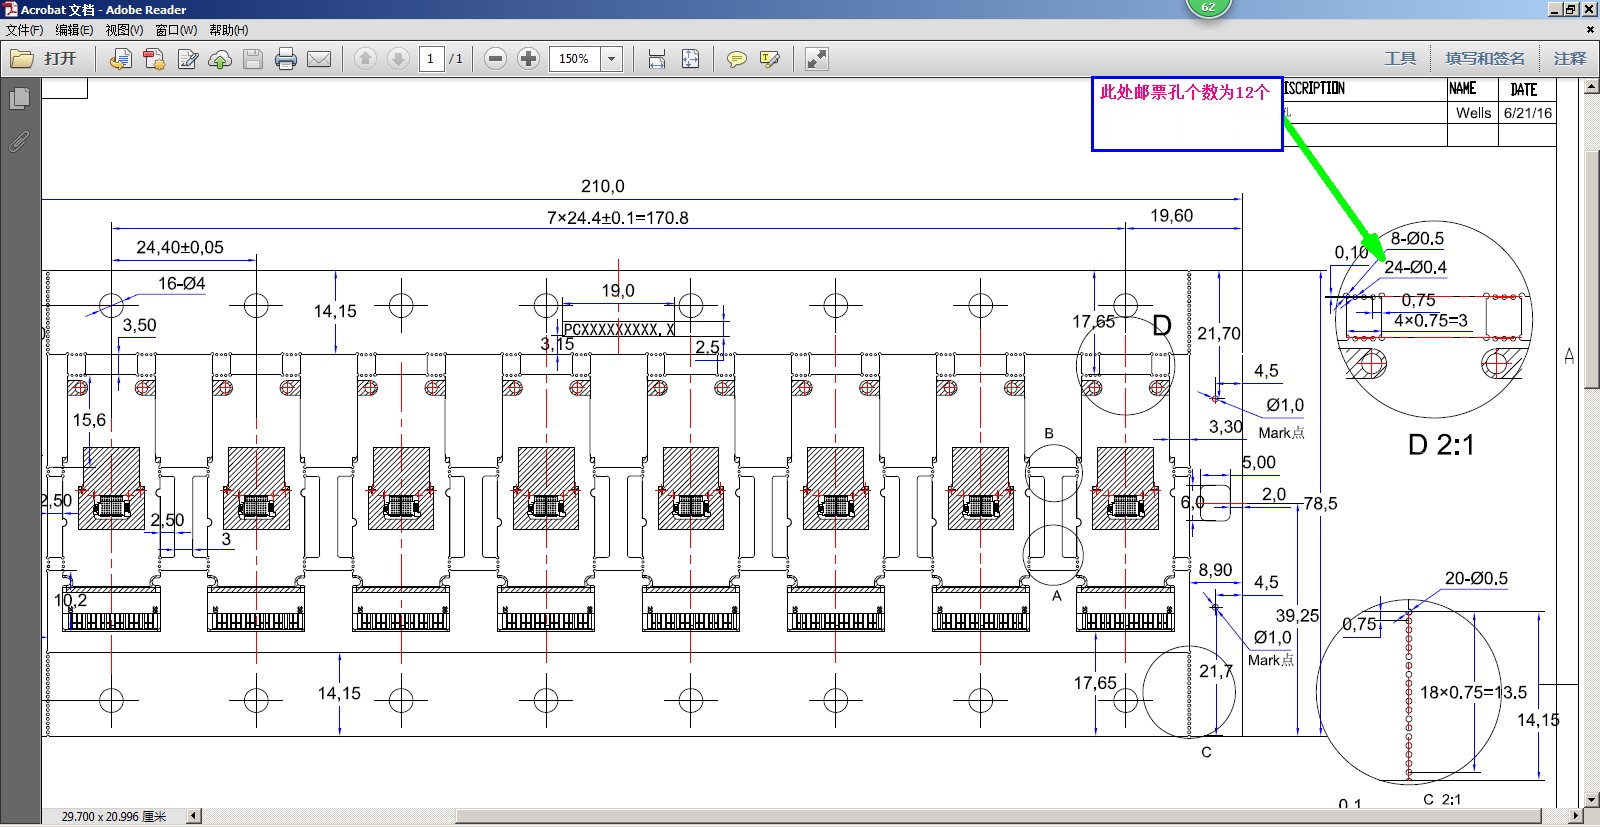Viewport: 1600px width, 827px height.
Task: Click the 24-Ø0.4 annotation in detail D
Action: (1415, 268)
